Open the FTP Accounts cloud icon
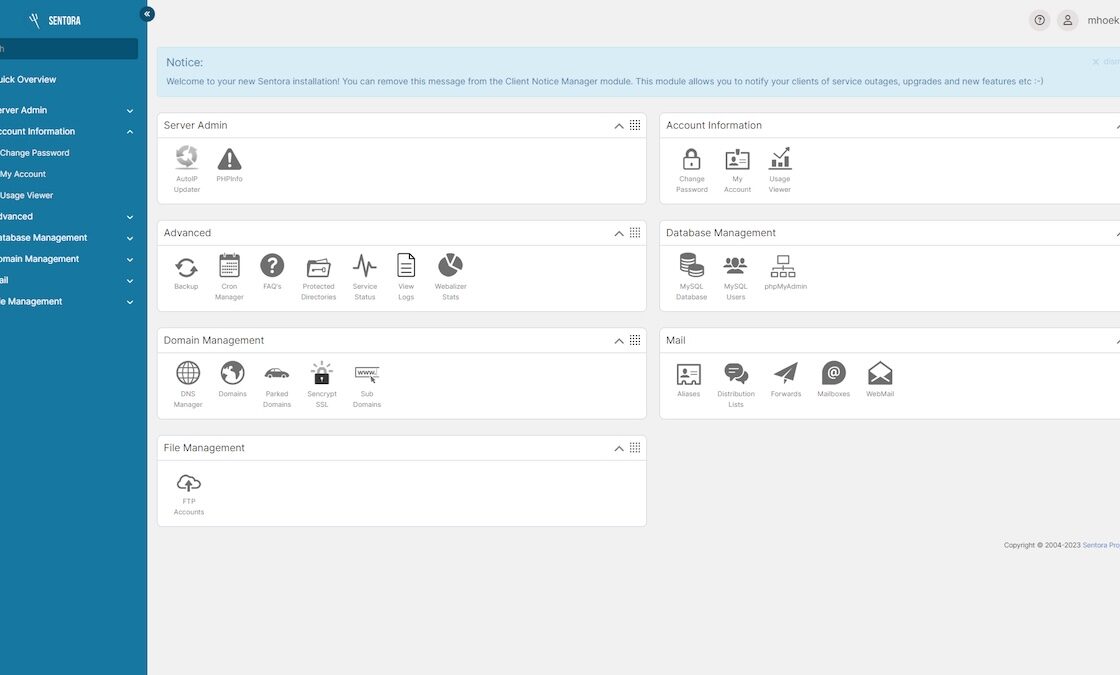 (x=188, y=483)
